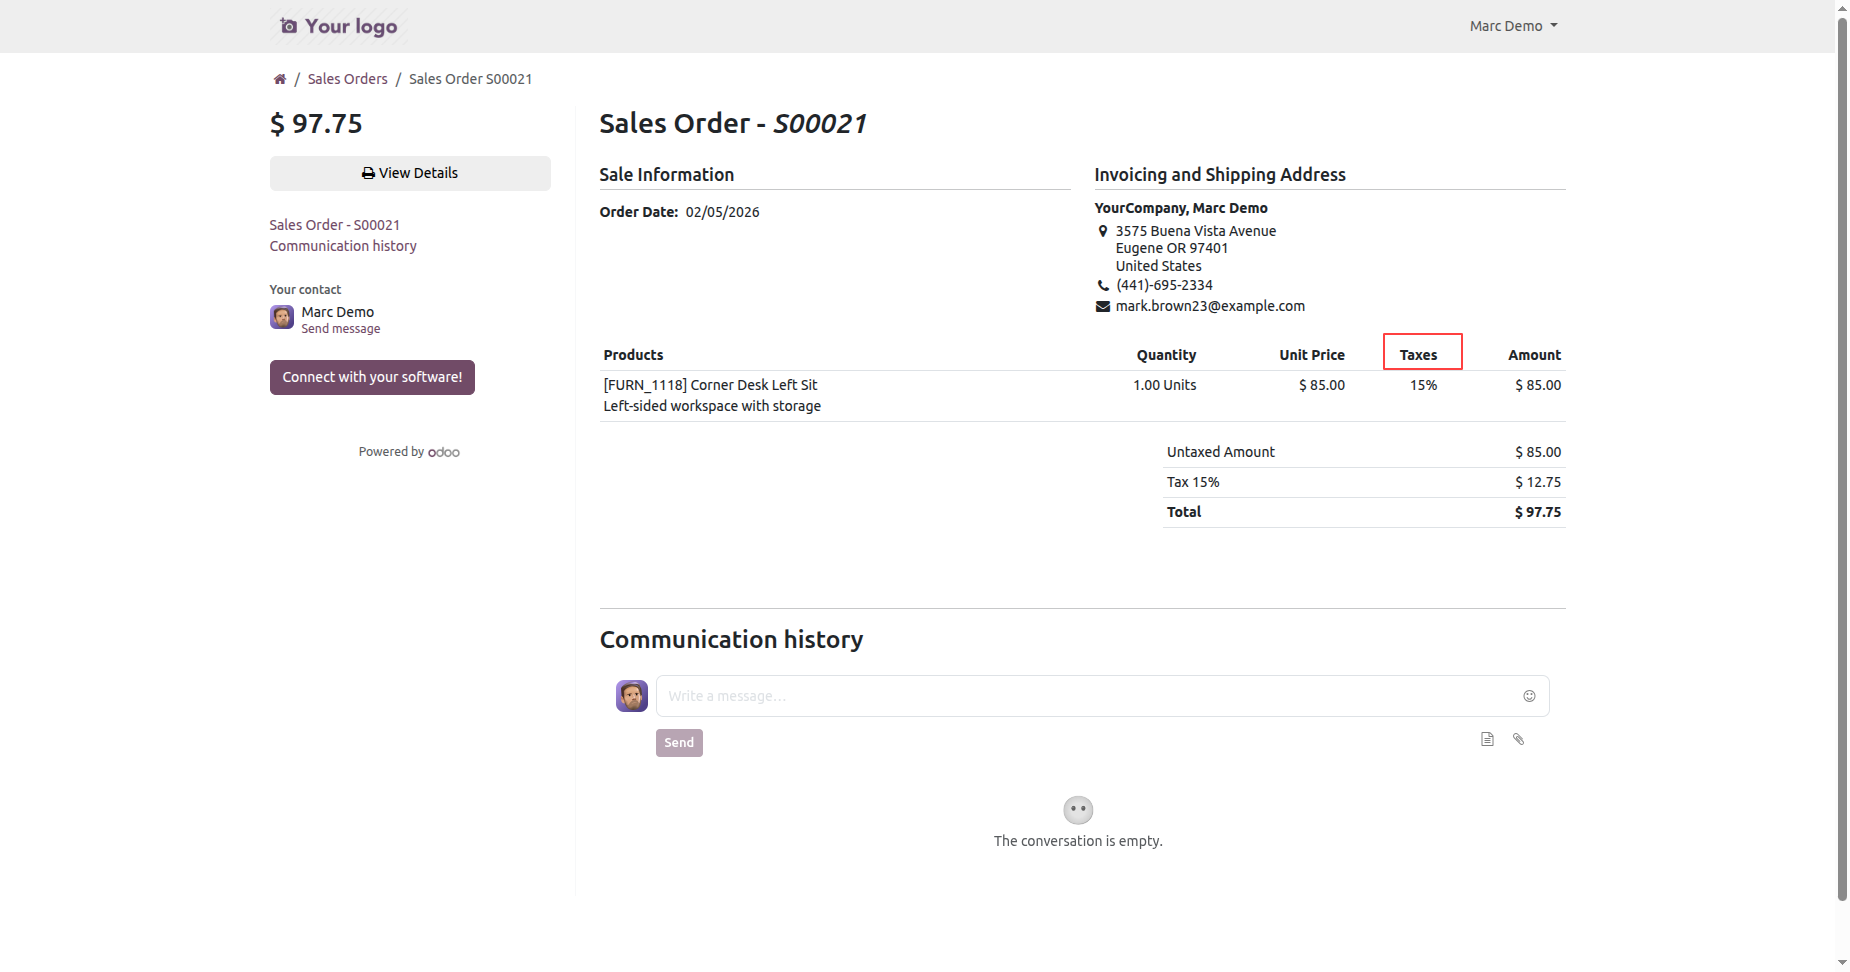Viewport: 1850px width, 972px height.
Task: Click the mark.brown23@example.com email address
Action: [1210, 306]
